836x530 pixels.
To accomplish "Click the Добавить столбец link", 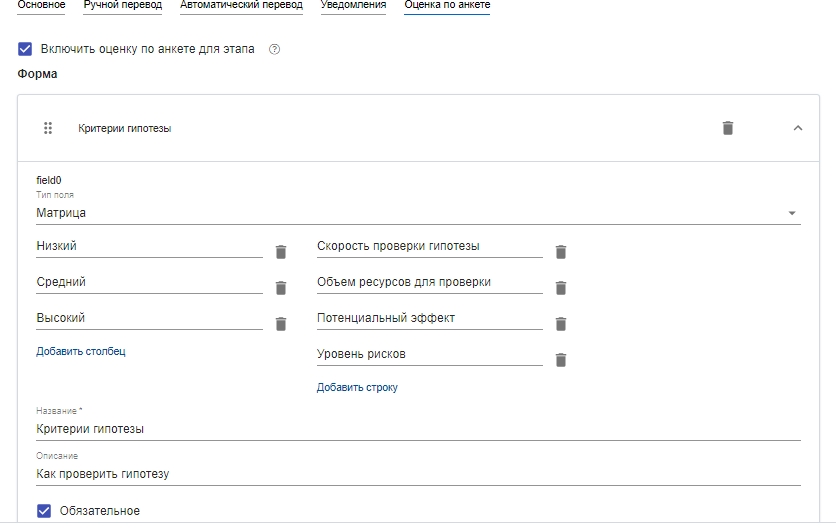I will 81,351.
